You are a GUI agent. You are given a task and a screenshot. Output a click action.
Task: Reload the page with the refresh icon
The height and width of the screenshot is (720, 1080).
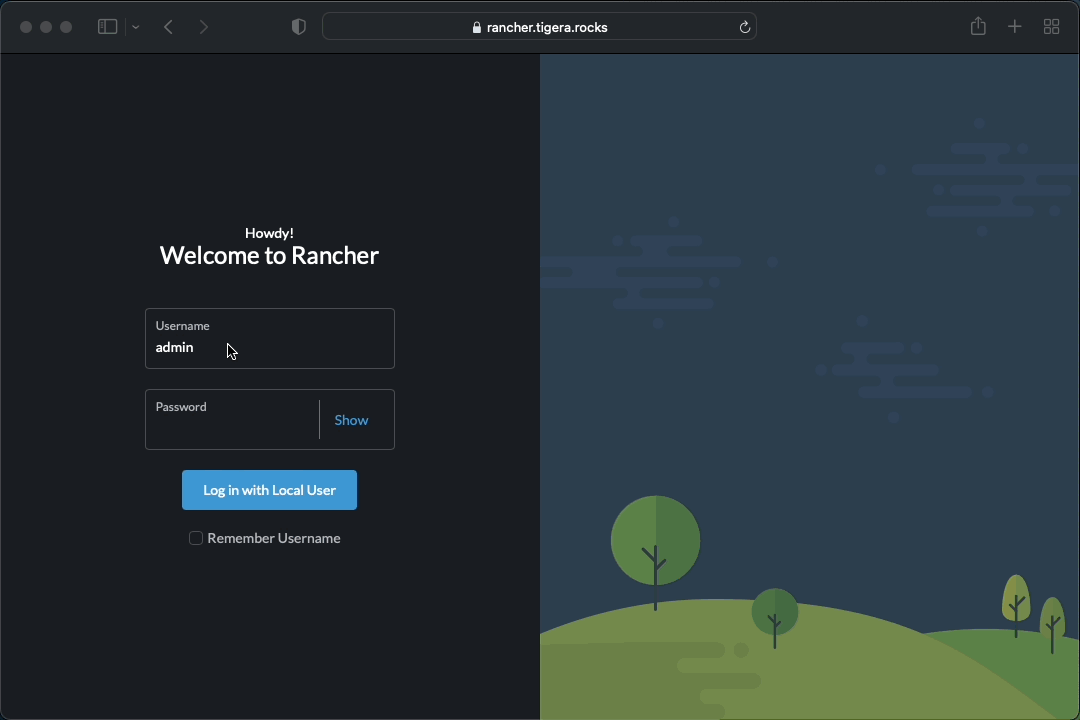(x=745, y=28)
